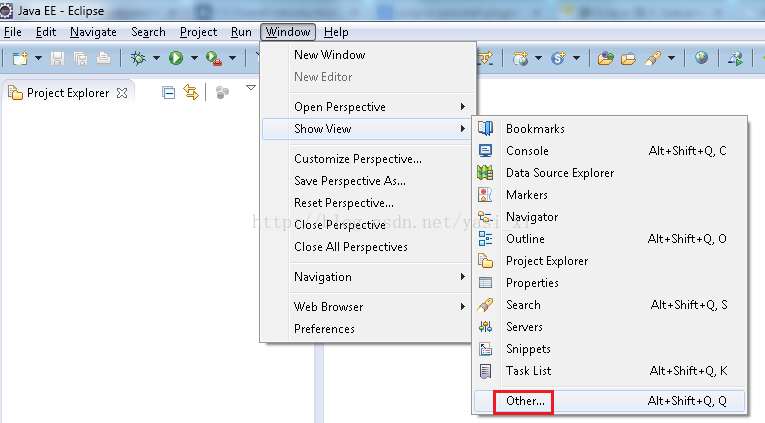Image resolution: width=765 pixels, height=423 pixels.
Task: Choose New Window from the Window menu
Action: tap(368, 55)
